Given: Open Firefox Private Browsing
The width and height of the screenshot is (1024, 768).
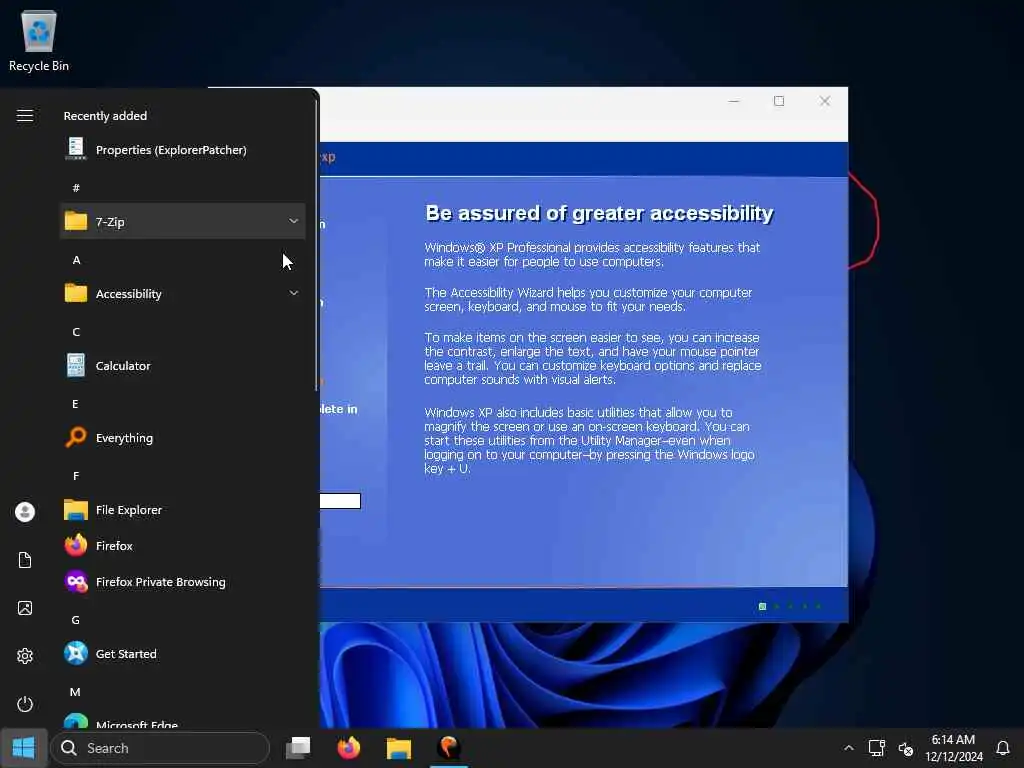Looking at the screenshot, I should tap(182, 581).
